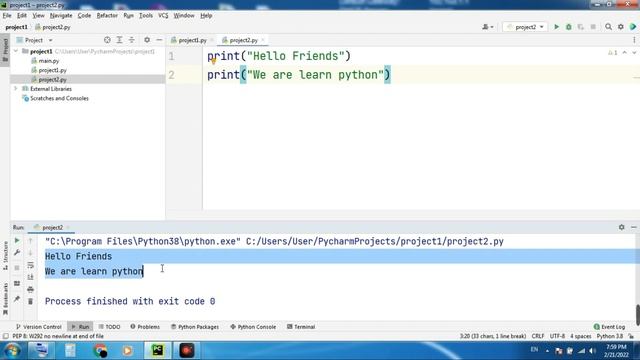Open the Tools menu

(146, 16)
